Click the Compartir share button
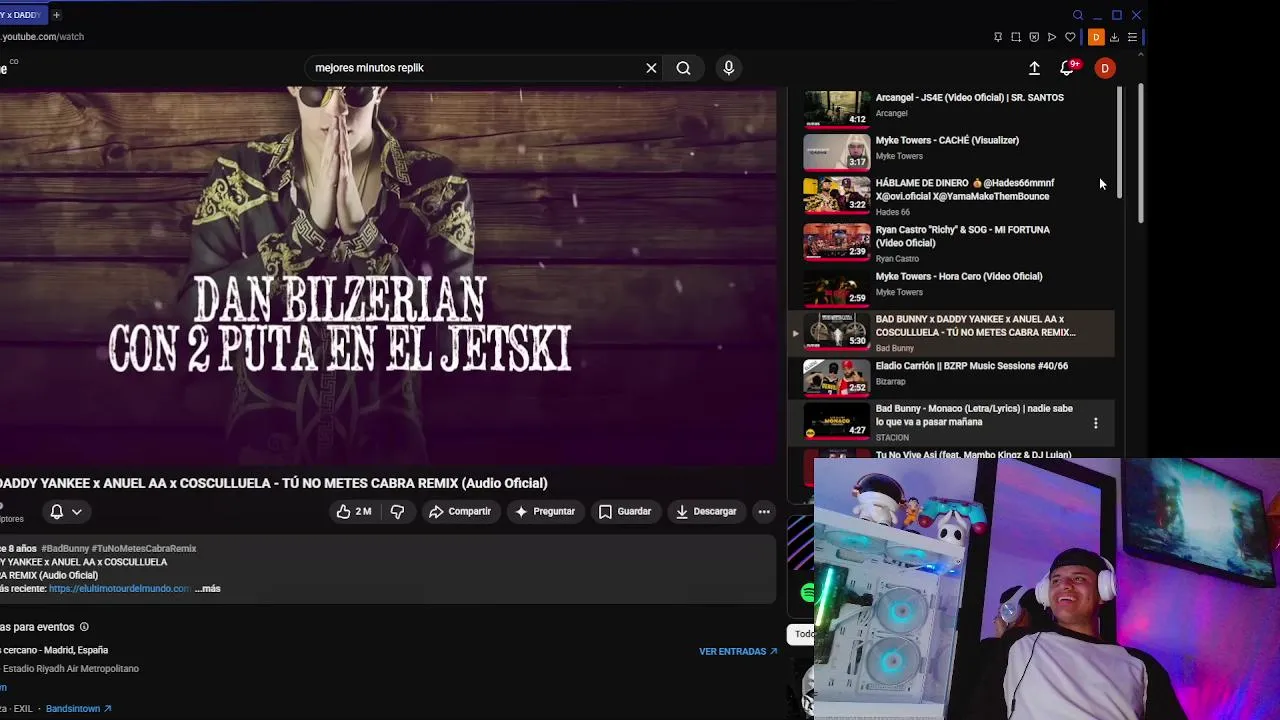The width and height of the screenshot is (1280, 720). point(460,511)
